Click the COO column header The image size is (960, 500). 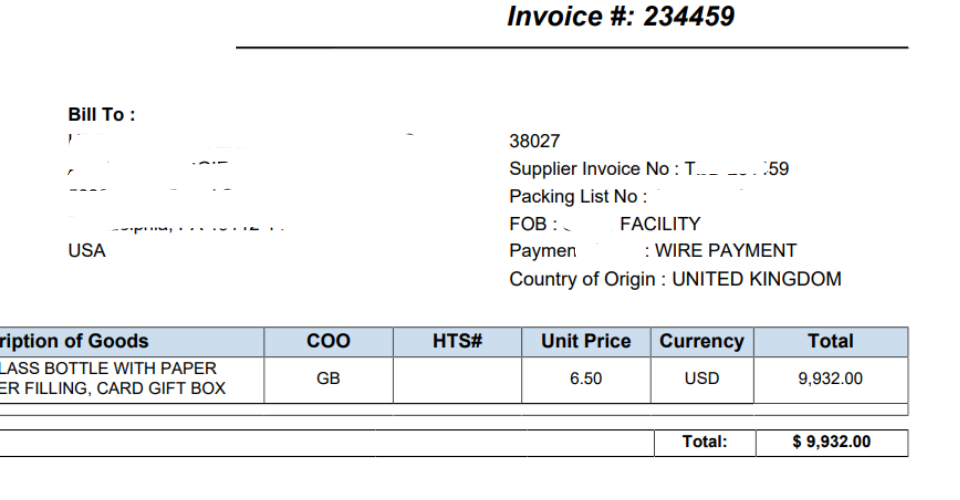329,341
